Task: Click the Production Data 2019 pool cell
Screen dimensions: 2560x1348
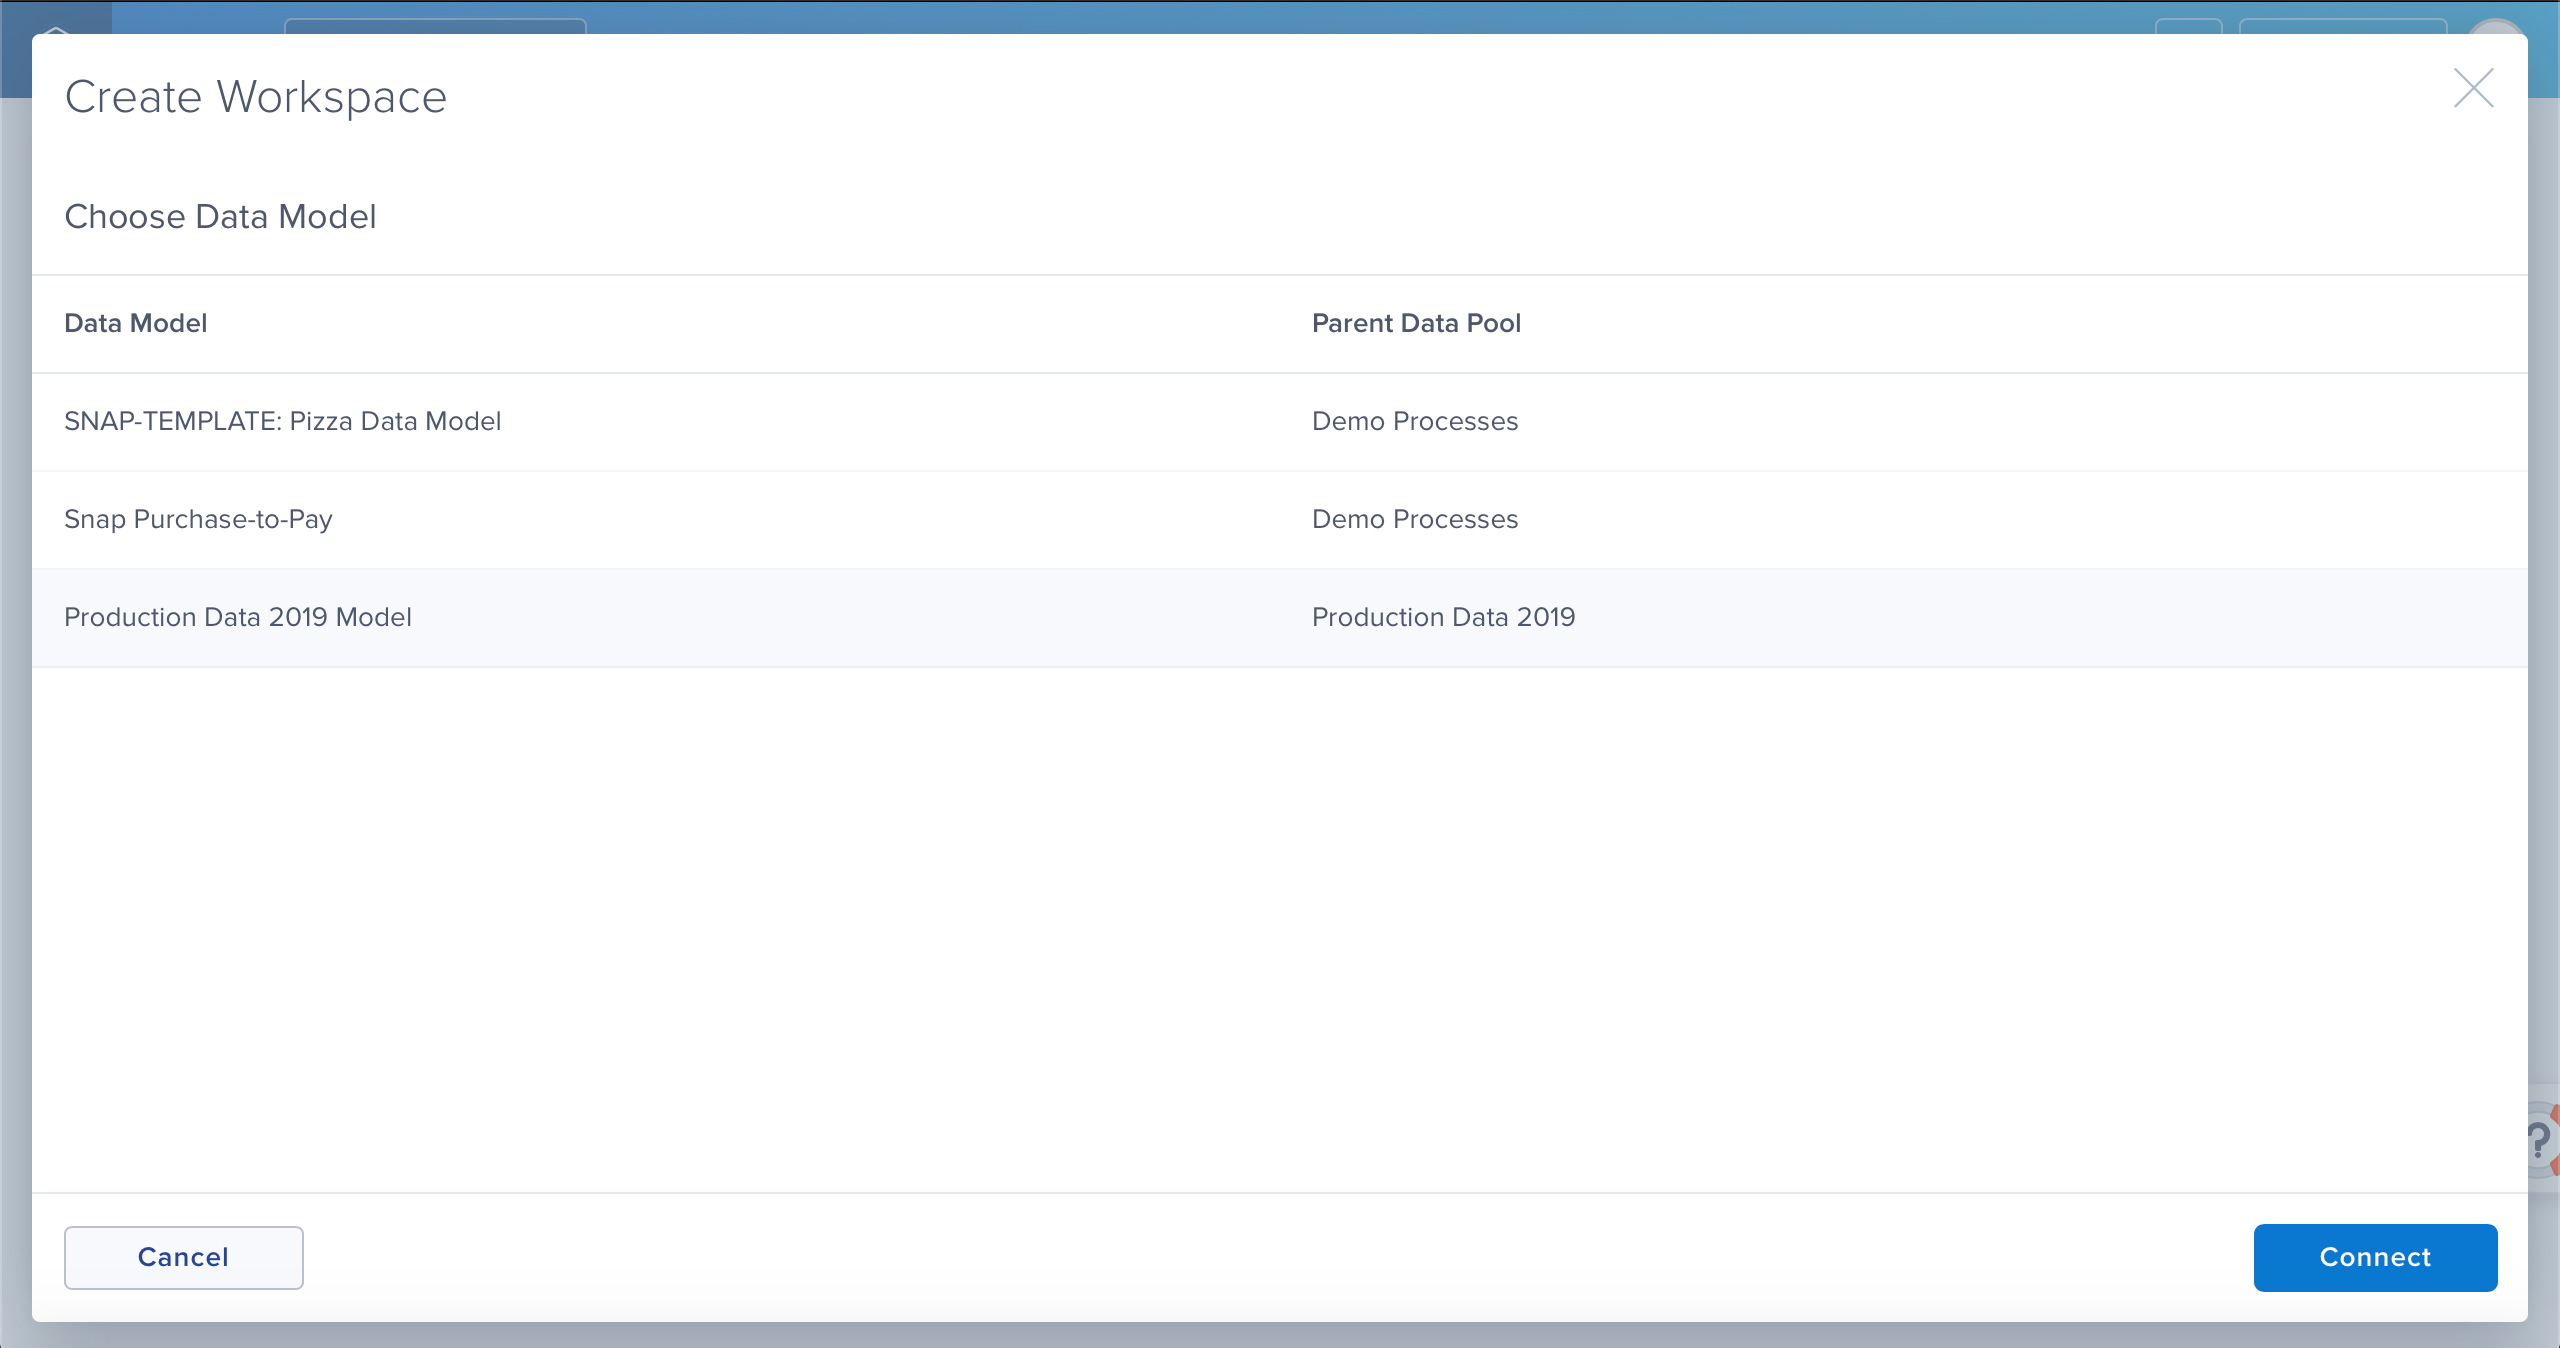Action: pos(1443,617)
